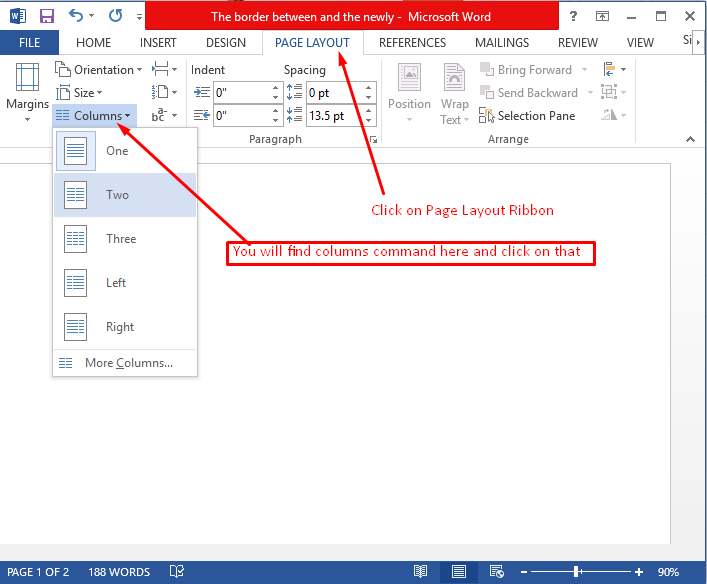This screenshot has width=707, height=584.
Task: Click Send Backward button
Action: pos(529,92)
